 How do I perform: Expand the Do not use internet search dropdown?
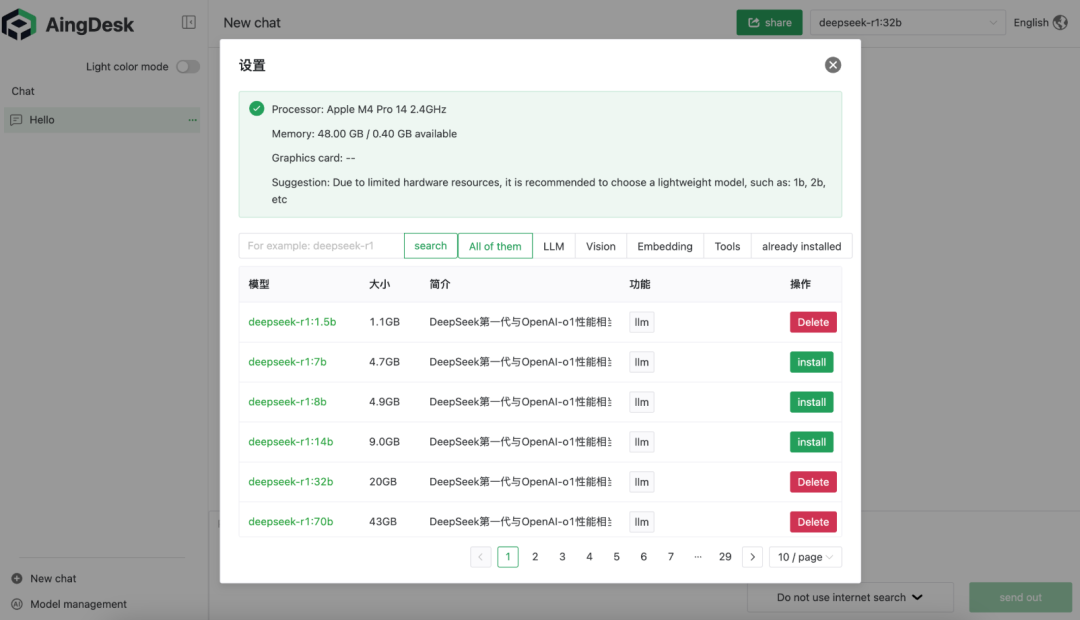click(849, 597)
